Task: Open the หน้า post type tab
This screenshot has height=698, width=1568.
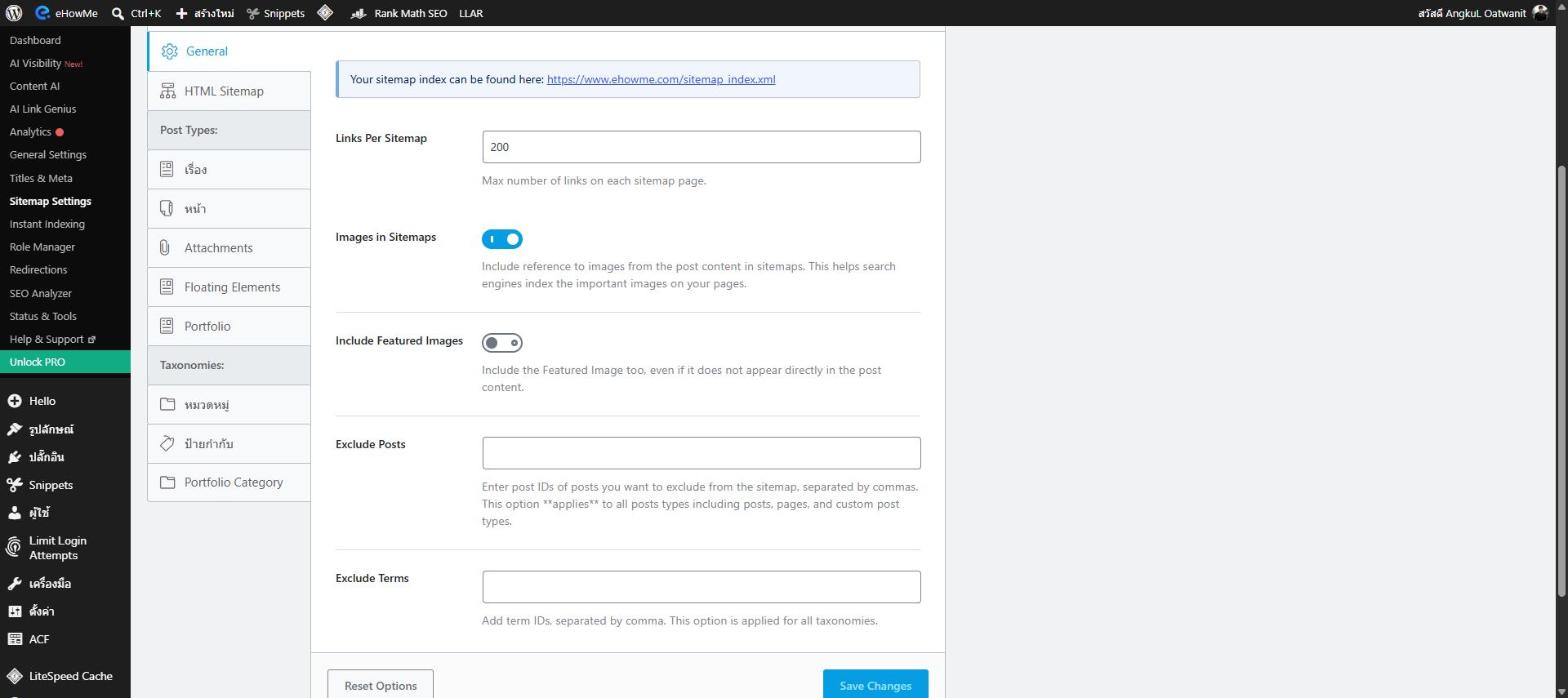Action: 229,208
